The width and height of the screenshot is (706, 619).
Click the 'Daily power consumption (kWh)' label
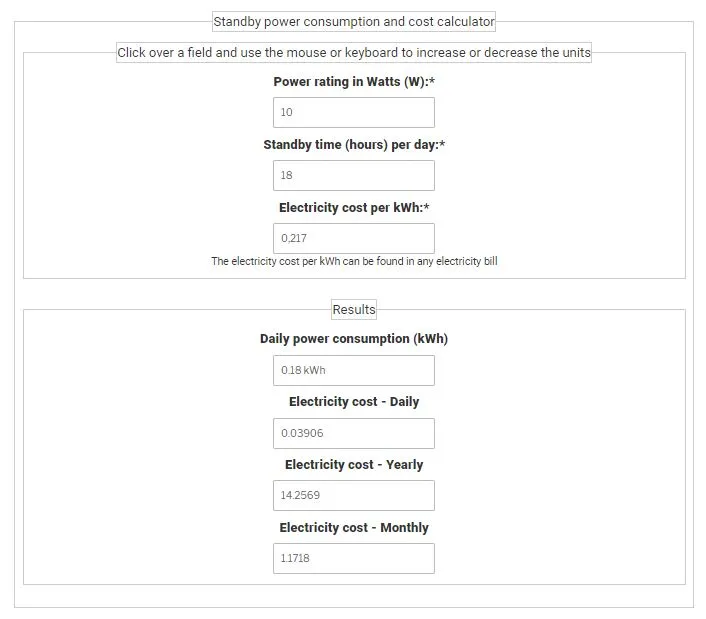click(354, 339)
